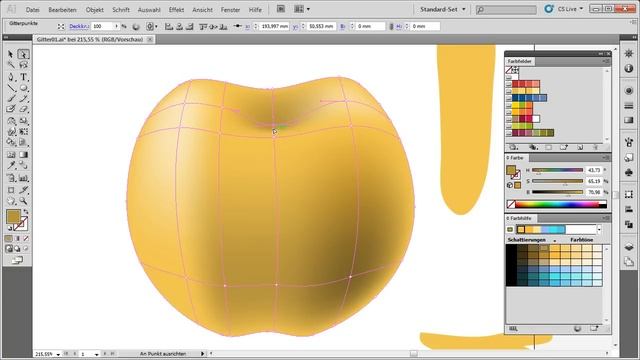
Task: Select the Column Graph tool
Action: click(24, 178)
